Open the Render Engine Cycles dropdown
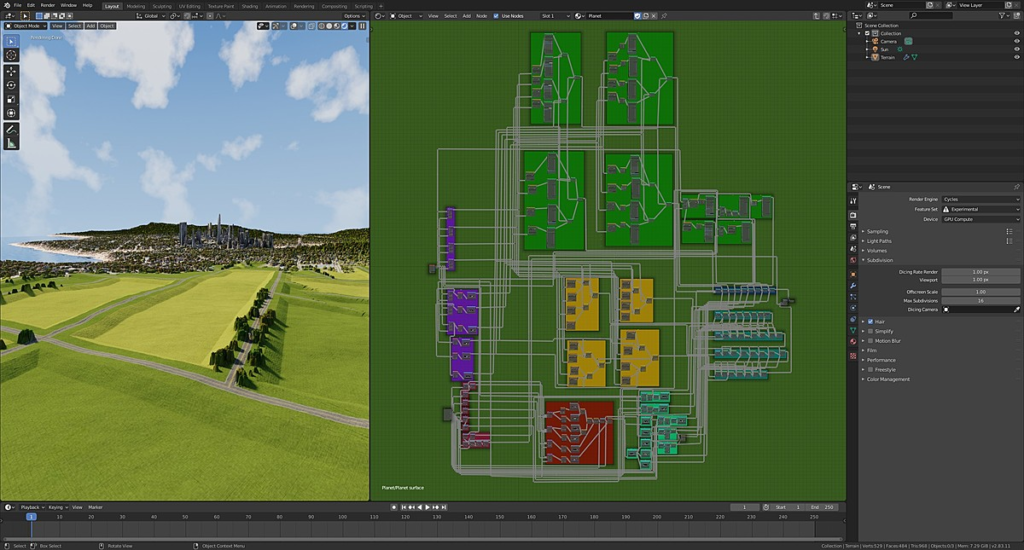1024x550 pixels. point(980,199)
